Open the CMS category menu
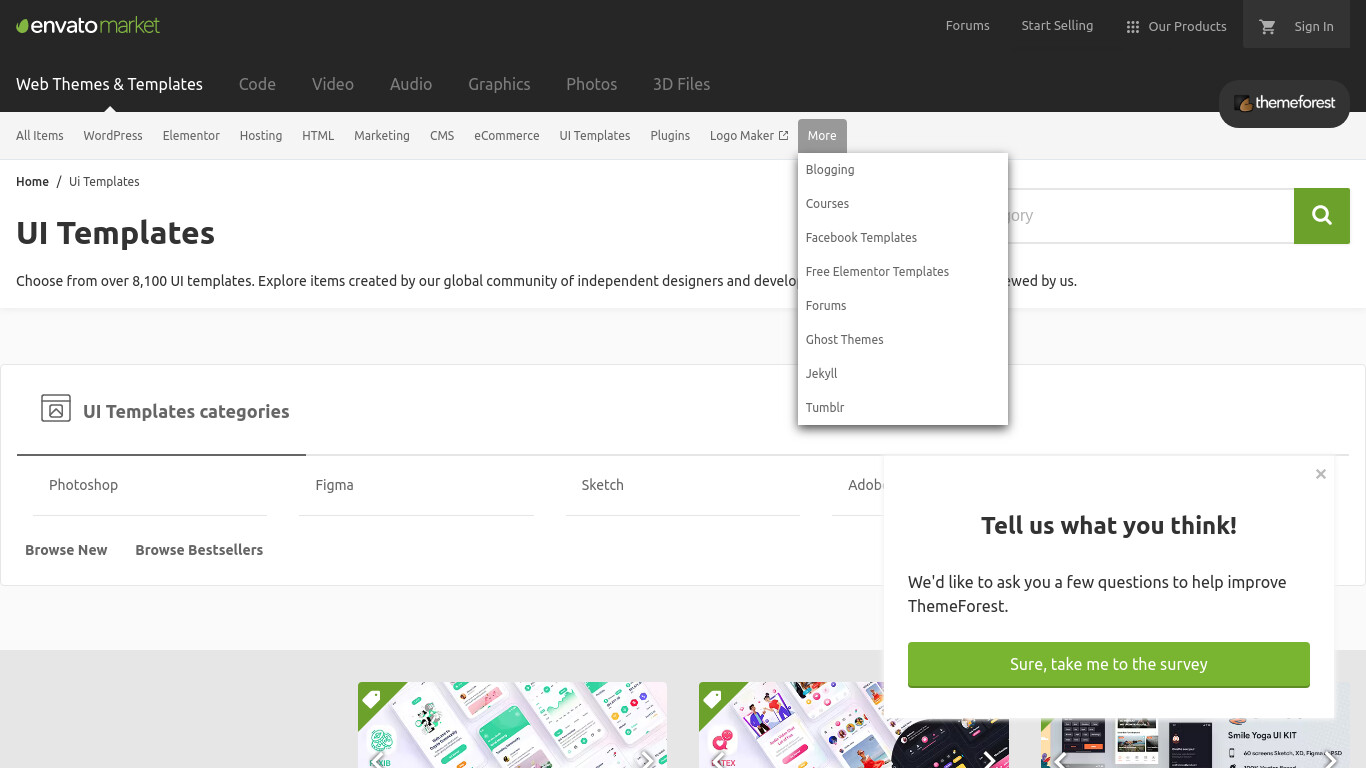 pos(442,136)
